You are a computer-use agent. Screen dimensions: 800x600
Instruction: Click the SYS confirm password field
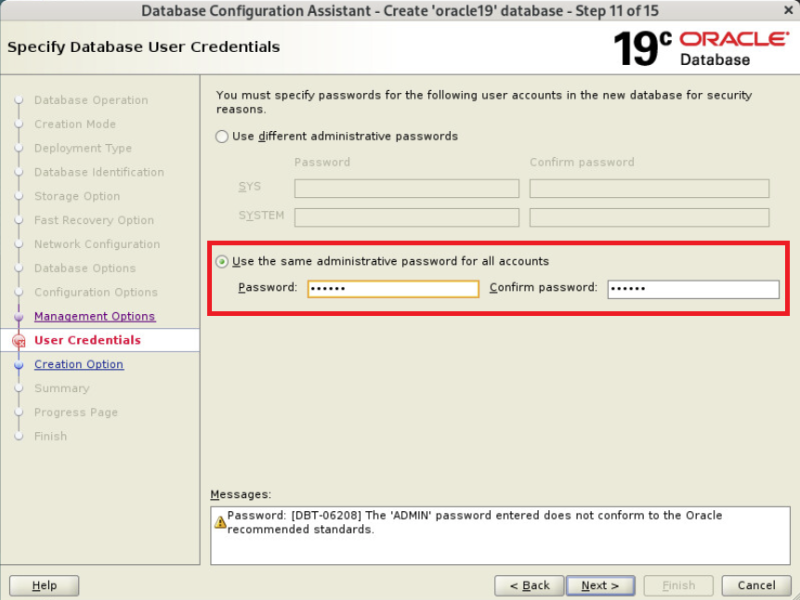(x=649, y=188)
